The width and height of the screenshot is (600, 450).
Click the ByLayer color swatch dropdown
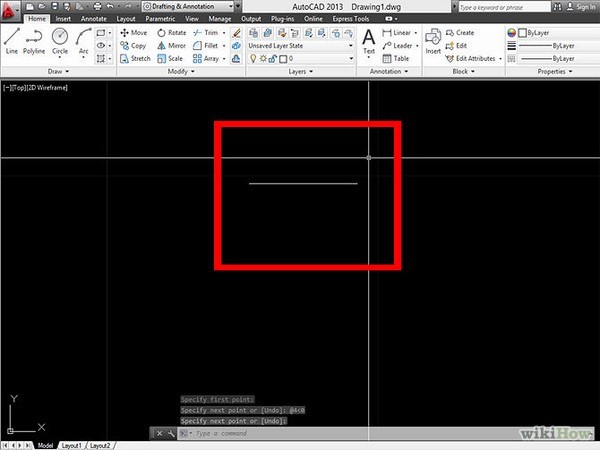point(559,33)
